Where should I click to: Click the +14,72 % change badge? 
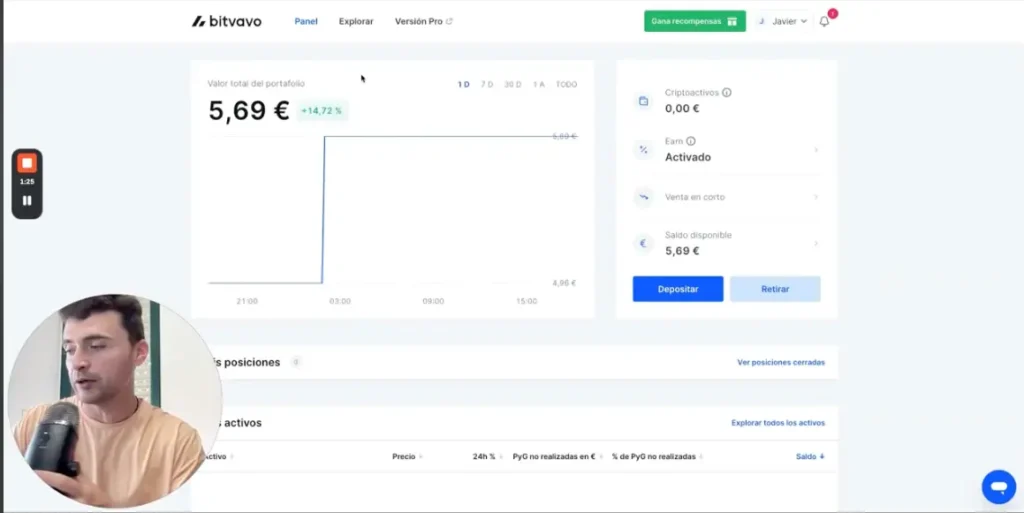322,111
